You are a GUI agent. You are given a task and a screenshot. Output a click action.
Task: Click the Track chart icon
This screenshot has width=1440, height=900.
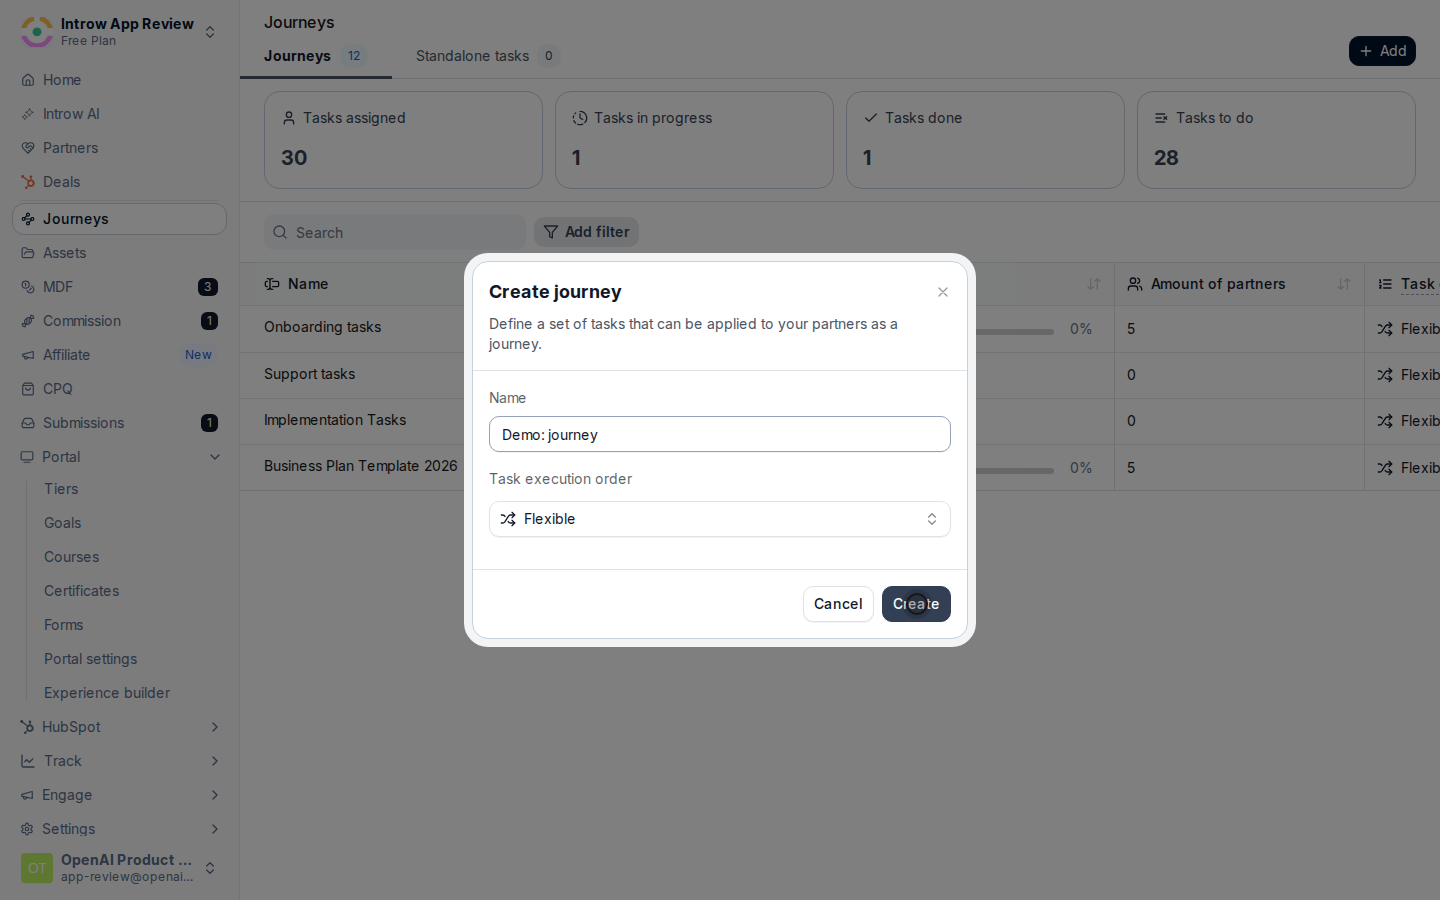[28, 761]
